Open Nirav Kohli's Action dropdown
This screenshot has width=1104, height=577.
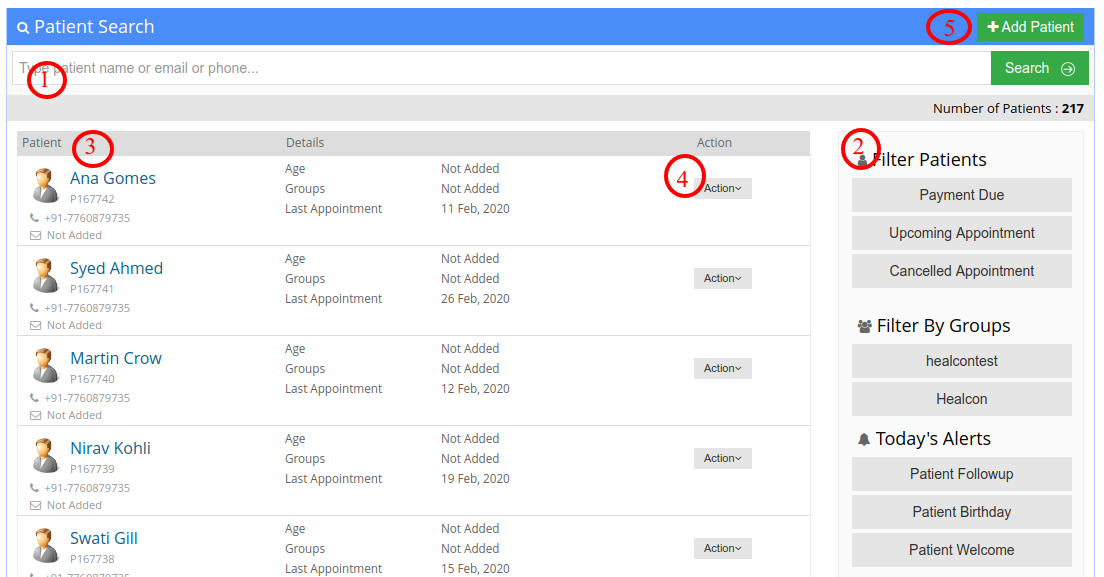pyautogui.click(x=722, y=458)
